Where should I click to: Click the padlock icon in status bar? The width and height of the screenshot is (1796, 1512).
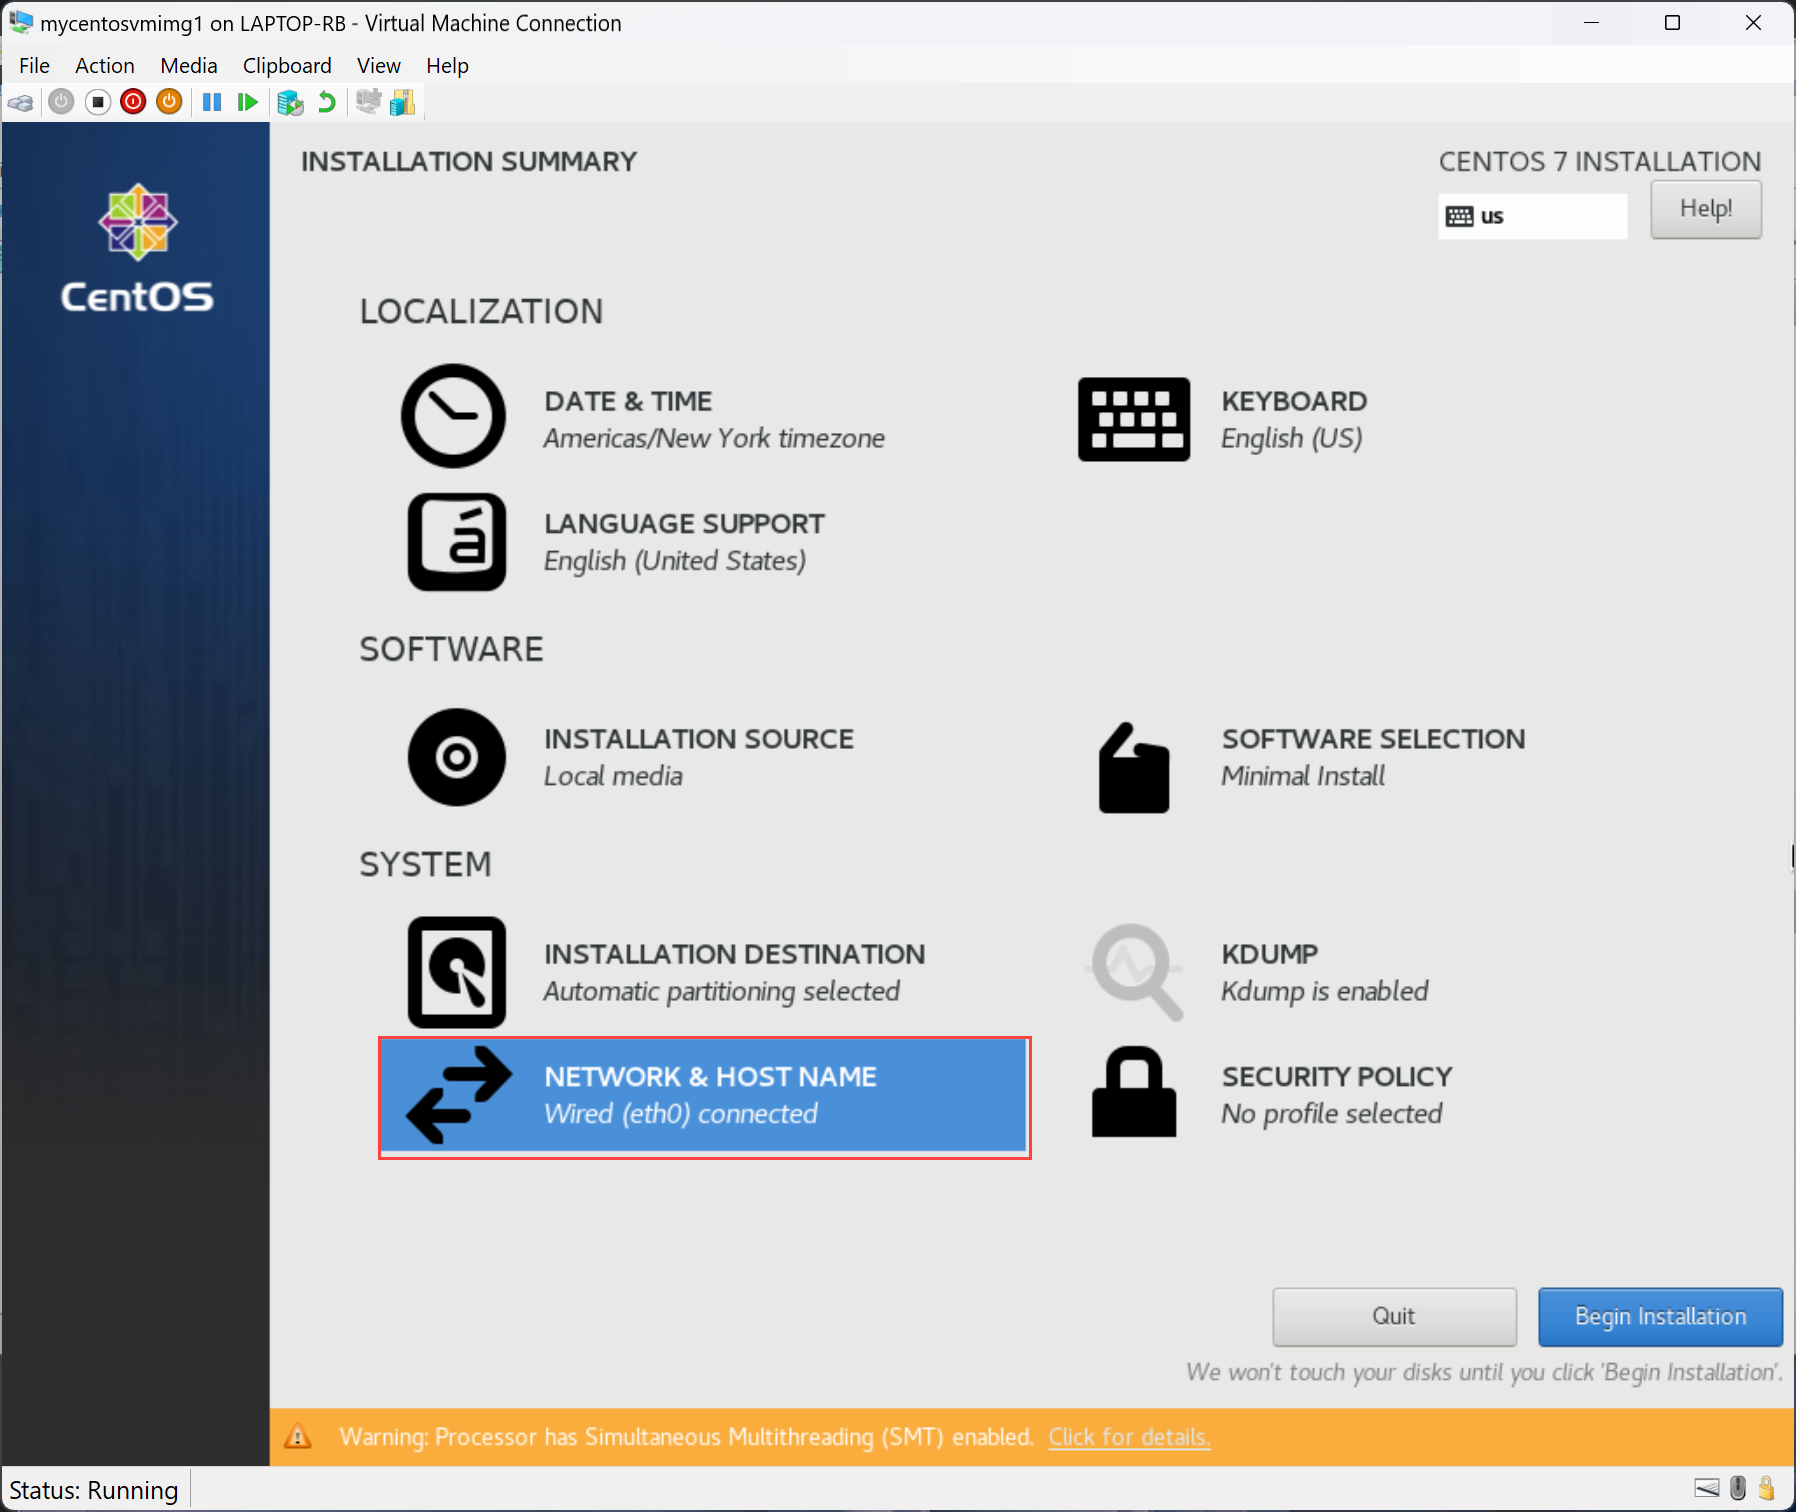(x=1766, y=1488)
